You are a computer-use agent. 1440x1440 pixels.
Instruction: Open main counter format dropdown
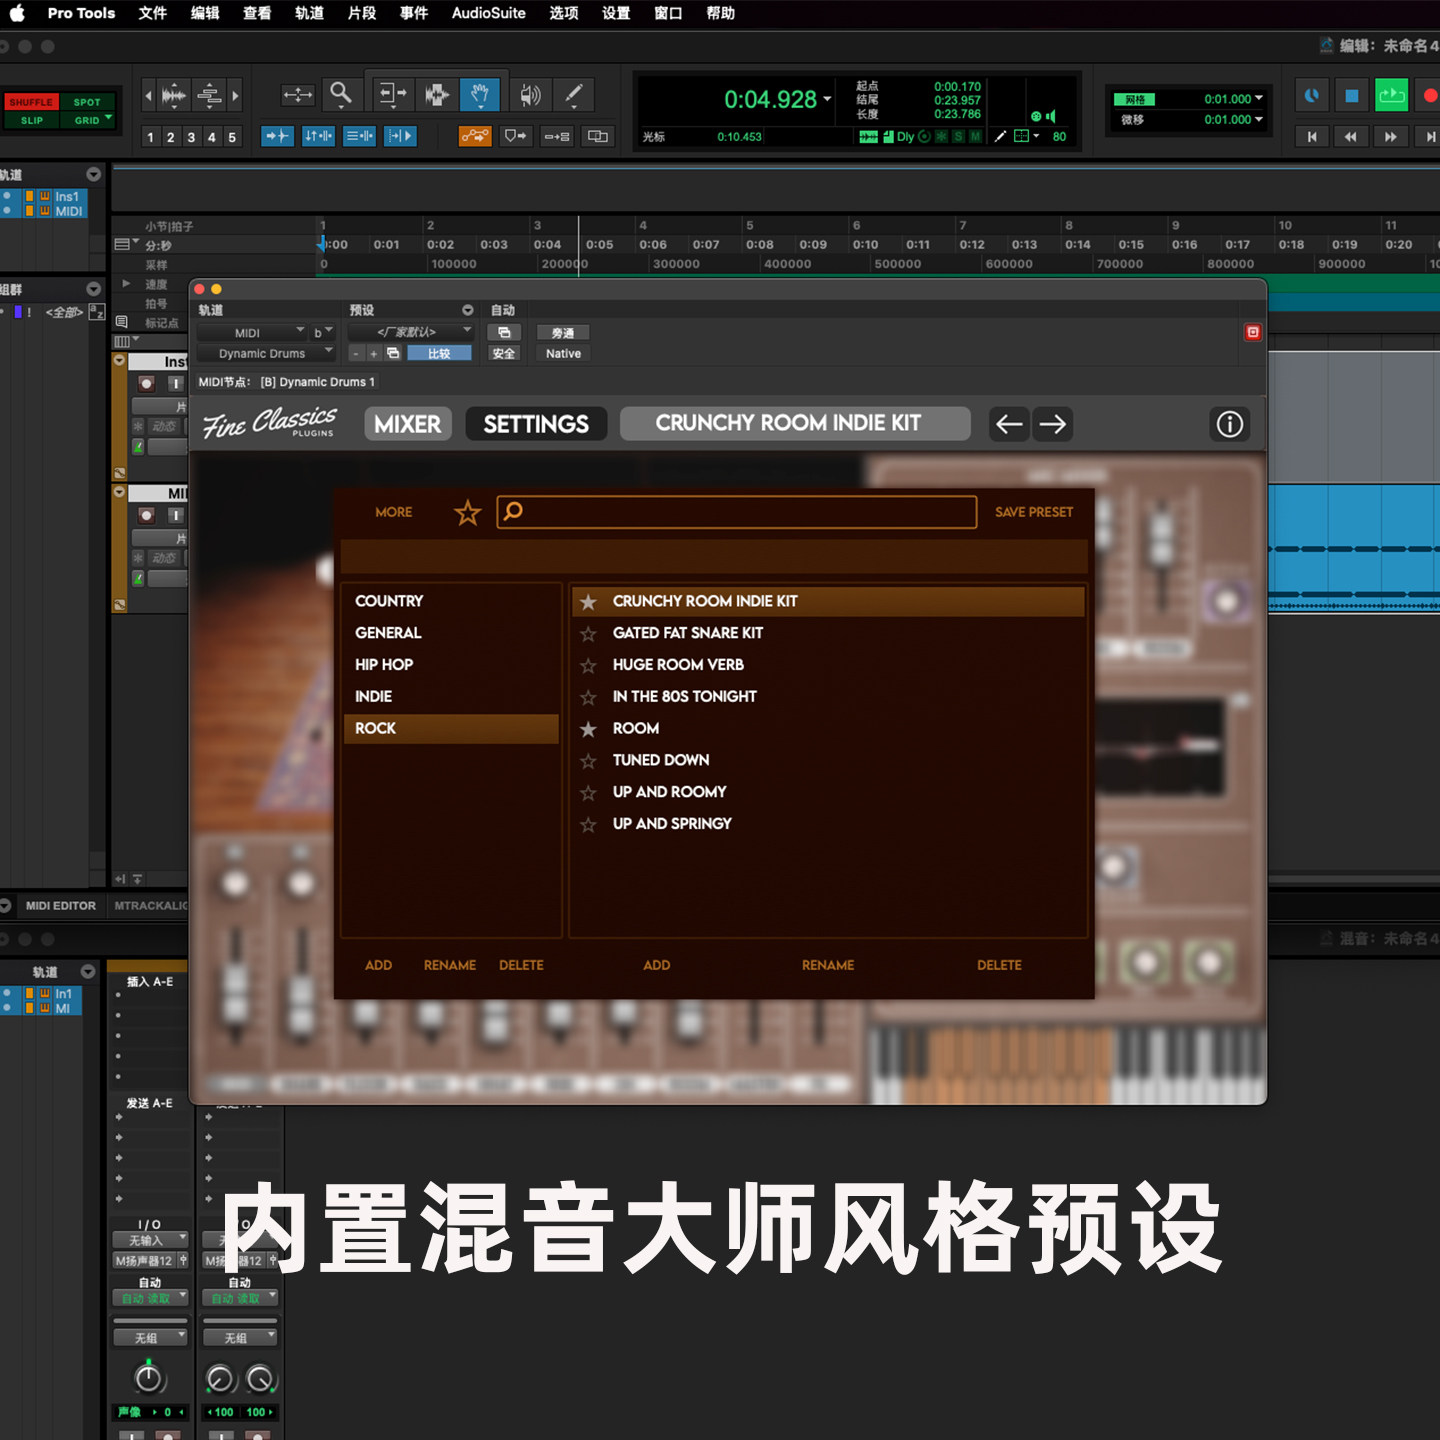pyautogui.click(x=827, y=99)
